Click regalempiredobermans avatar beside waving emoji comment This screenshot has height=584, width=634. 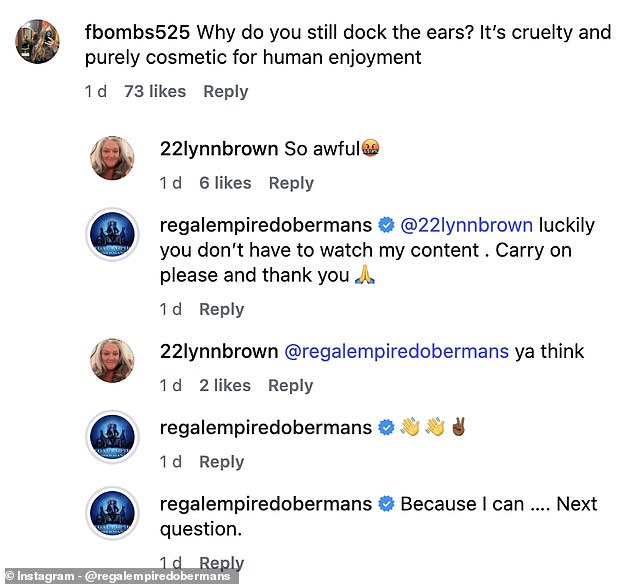[112, 437]
